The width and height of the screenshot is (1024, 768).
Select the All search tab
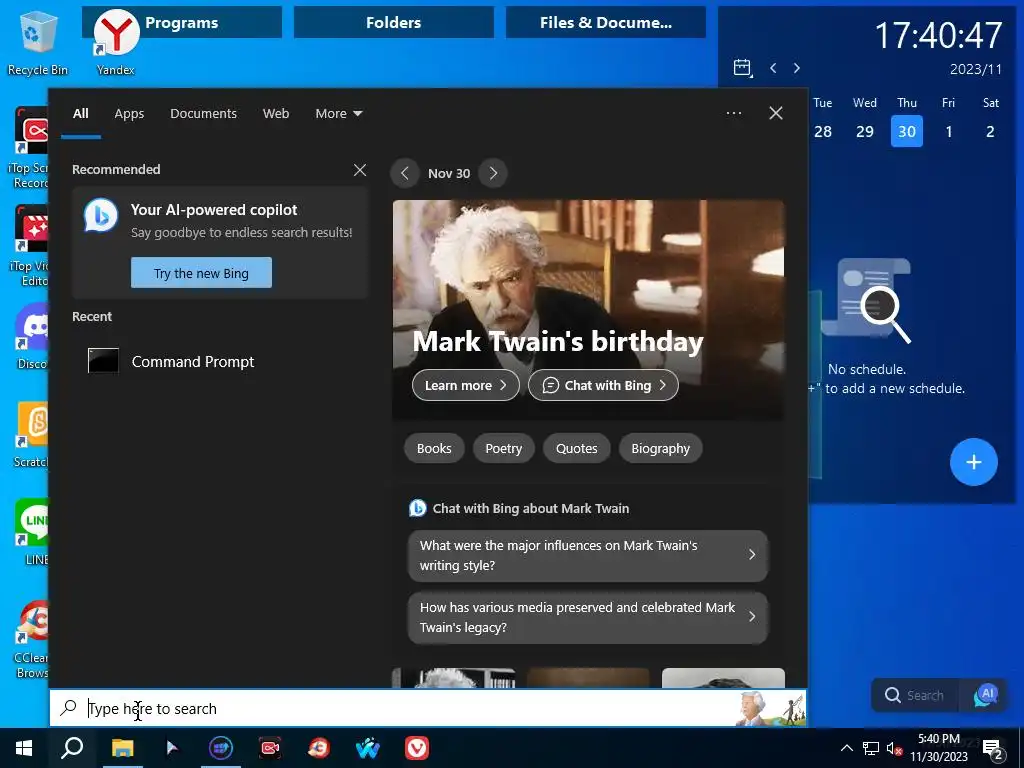click(80, 114)
